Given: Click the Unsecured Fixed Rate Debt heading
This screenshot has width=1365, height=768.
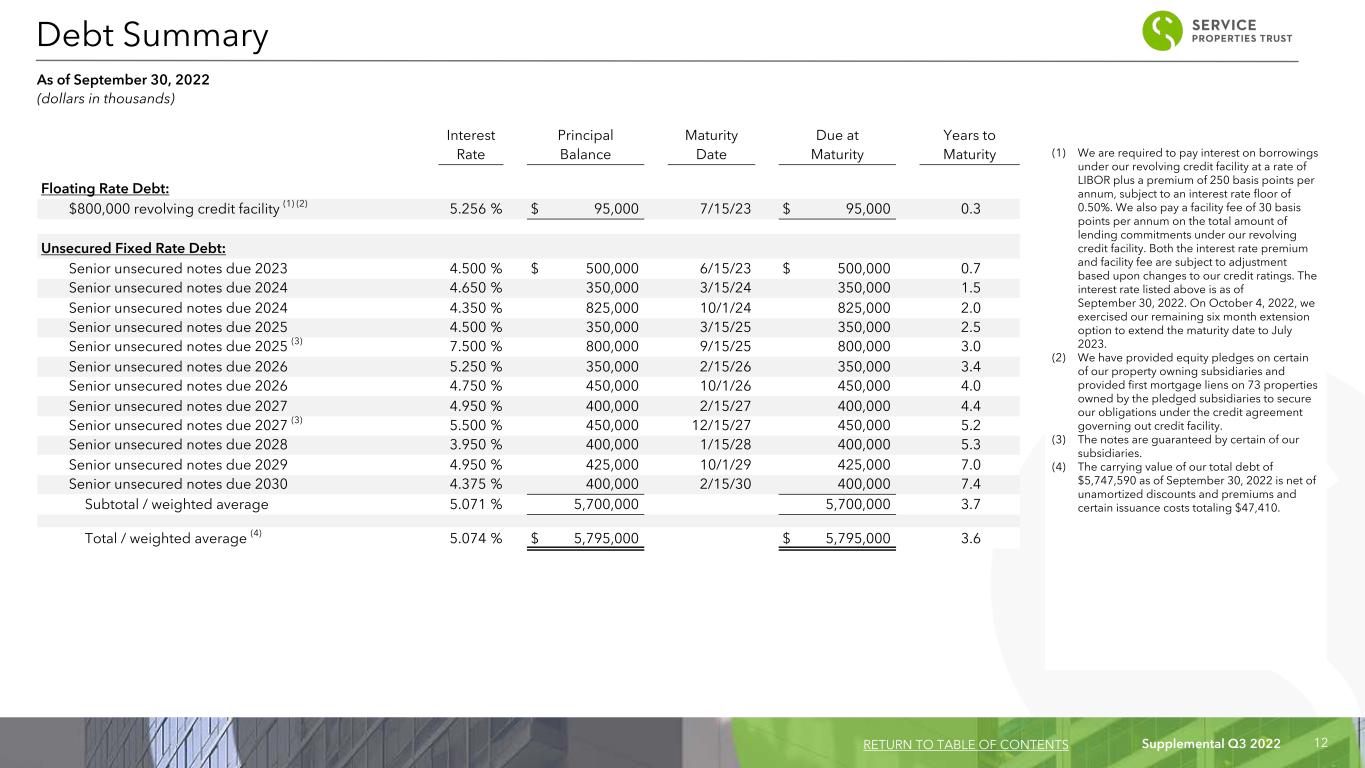Looking at the screenshot, I should pyautogui.click(x=139, y=248).
